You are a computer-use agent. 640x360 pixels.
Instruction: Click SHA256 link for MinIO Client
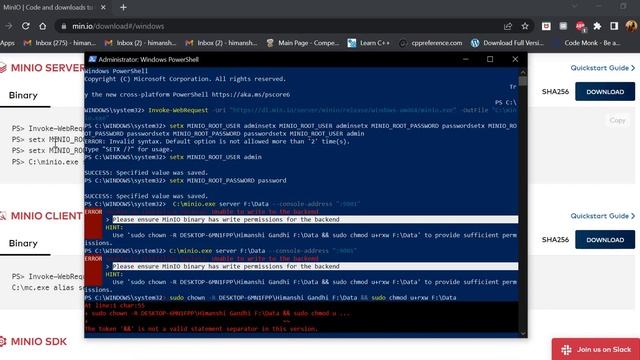pos(555,240)
